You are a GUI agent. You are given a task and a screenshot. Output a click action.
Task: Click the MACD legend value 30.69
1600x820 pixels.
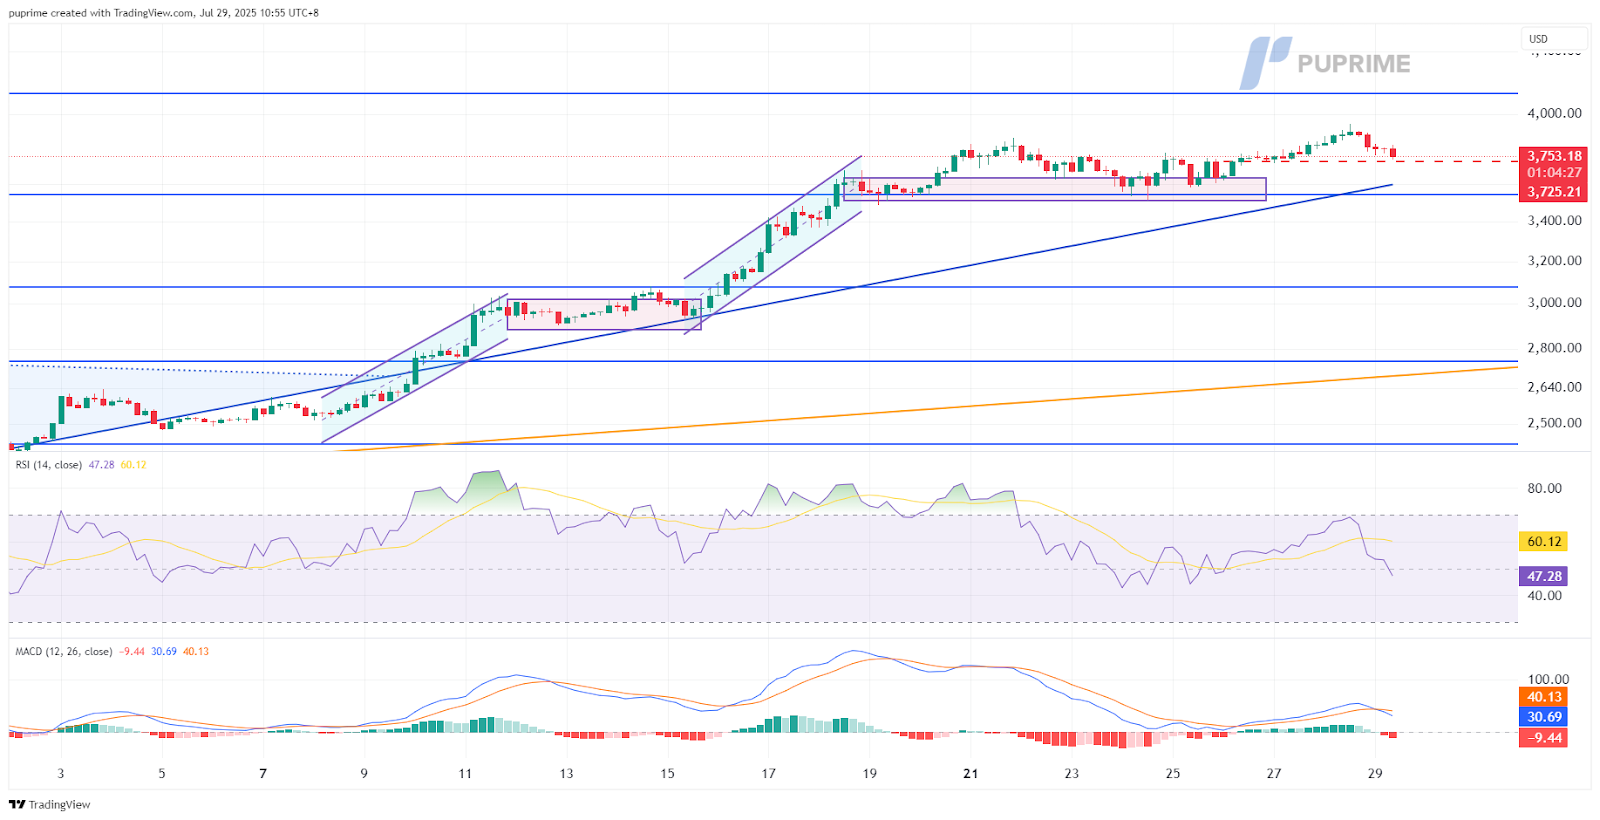(164, 651)
